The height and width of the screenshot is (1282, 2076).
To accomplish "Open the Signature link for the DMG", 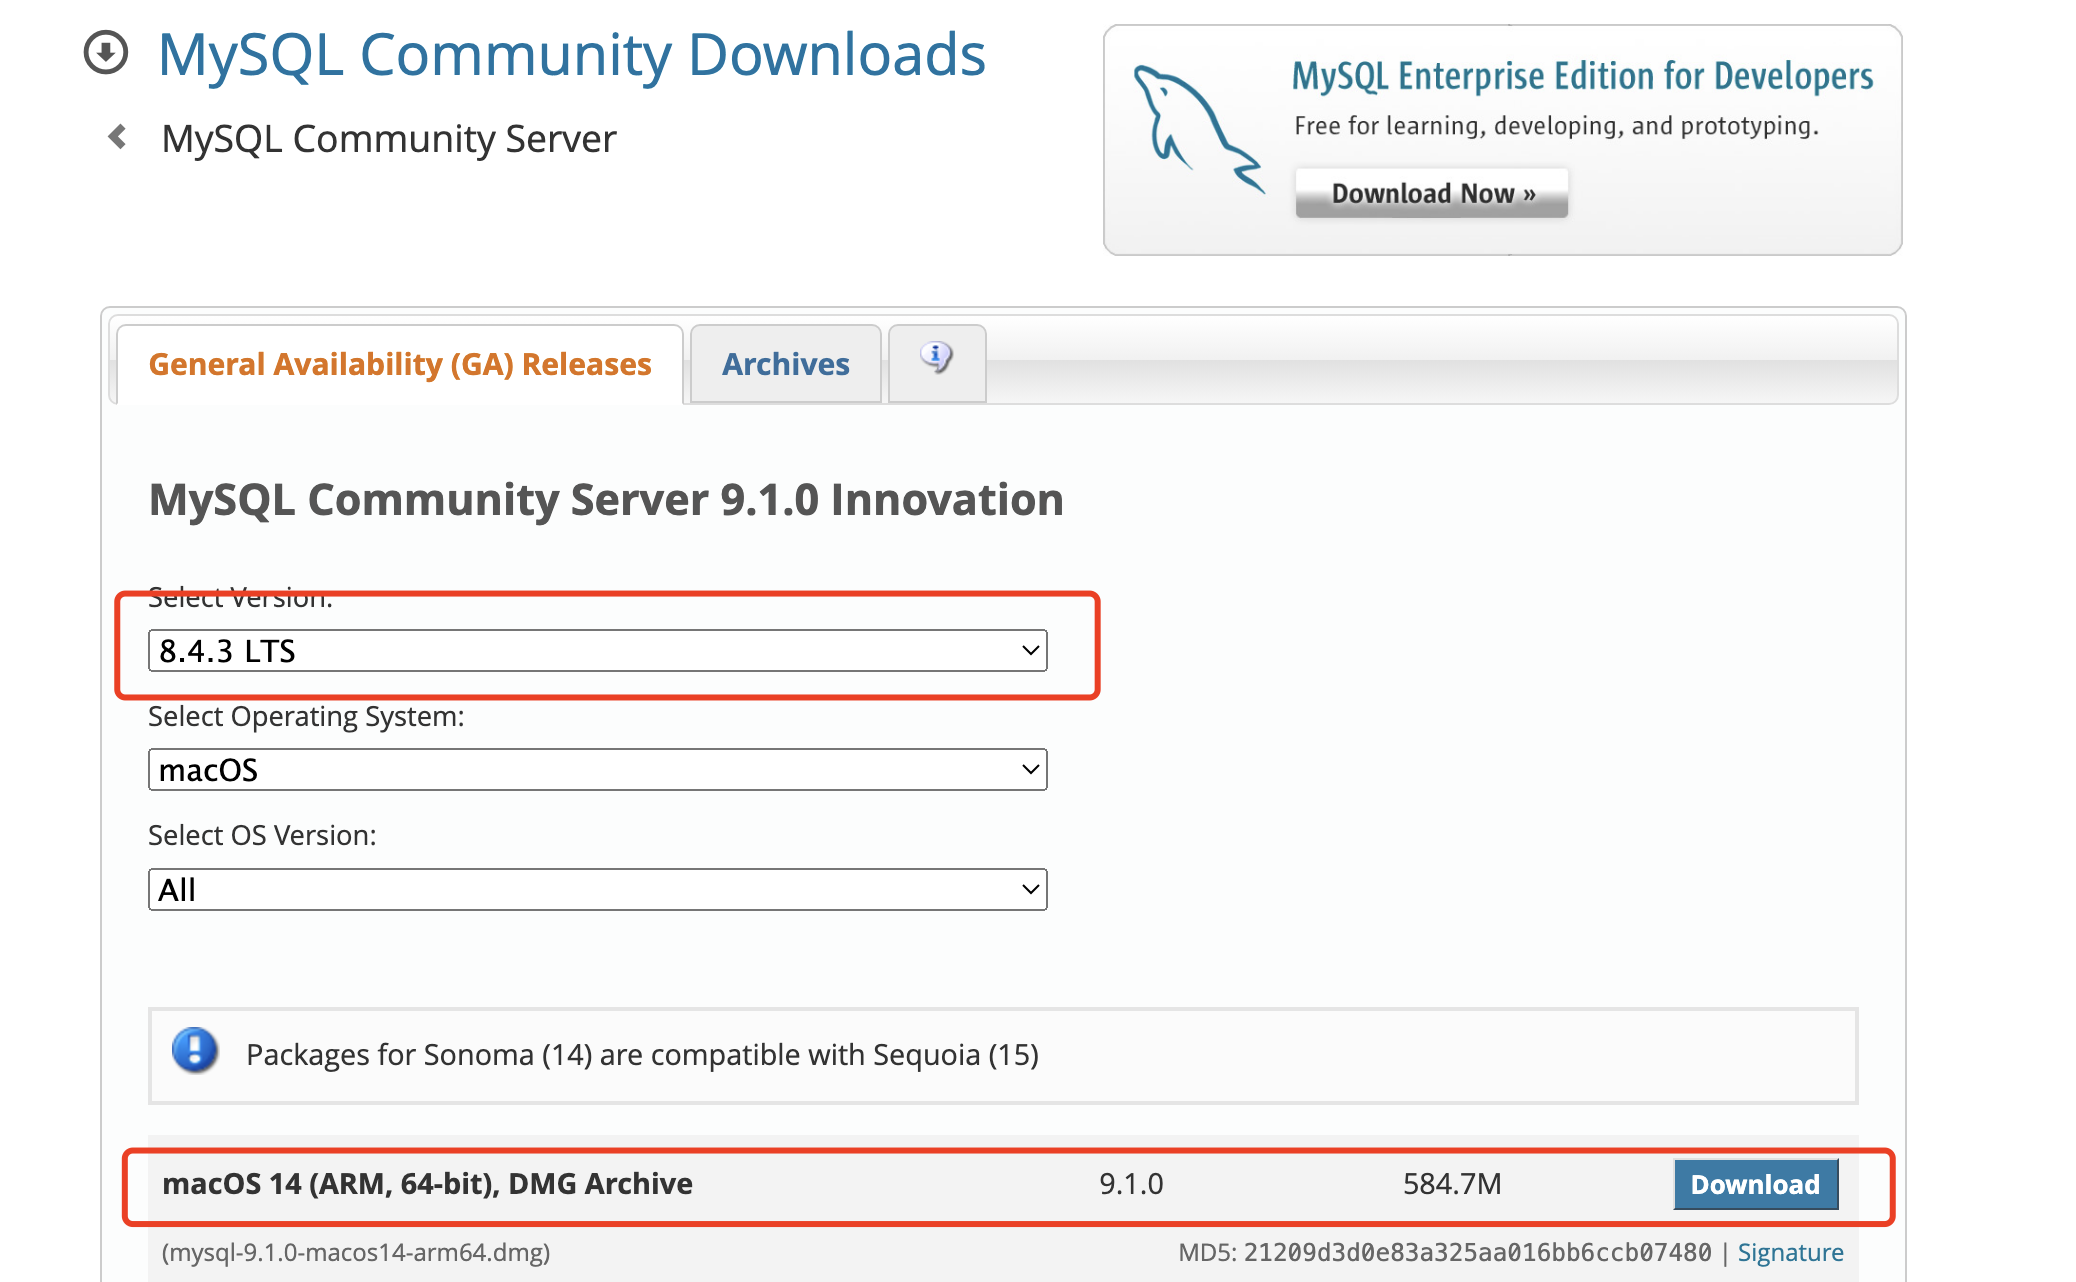I will click(x=1790, y=1253).
